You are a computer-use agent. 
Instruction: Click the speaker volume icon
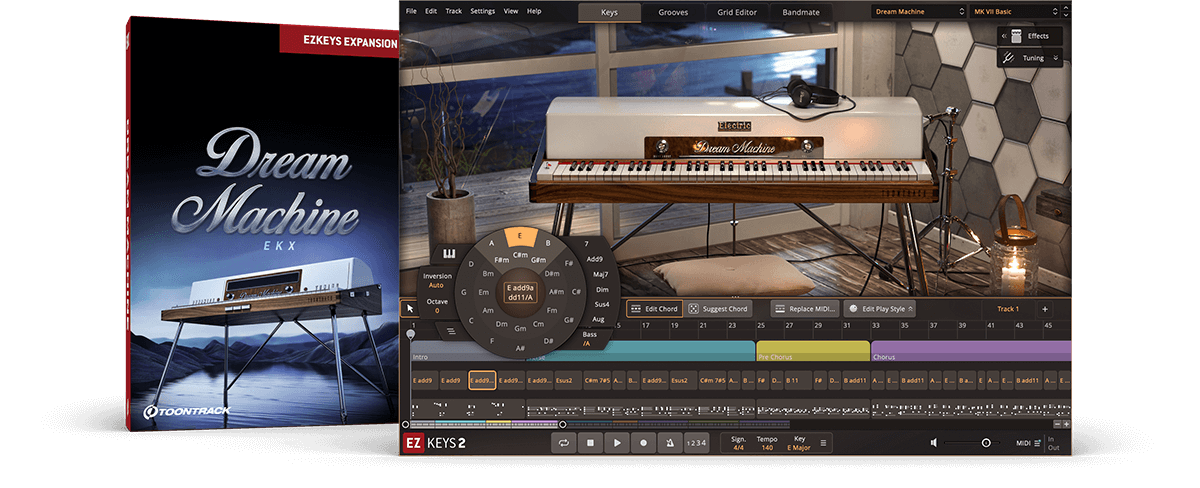(x=934, y=443)
